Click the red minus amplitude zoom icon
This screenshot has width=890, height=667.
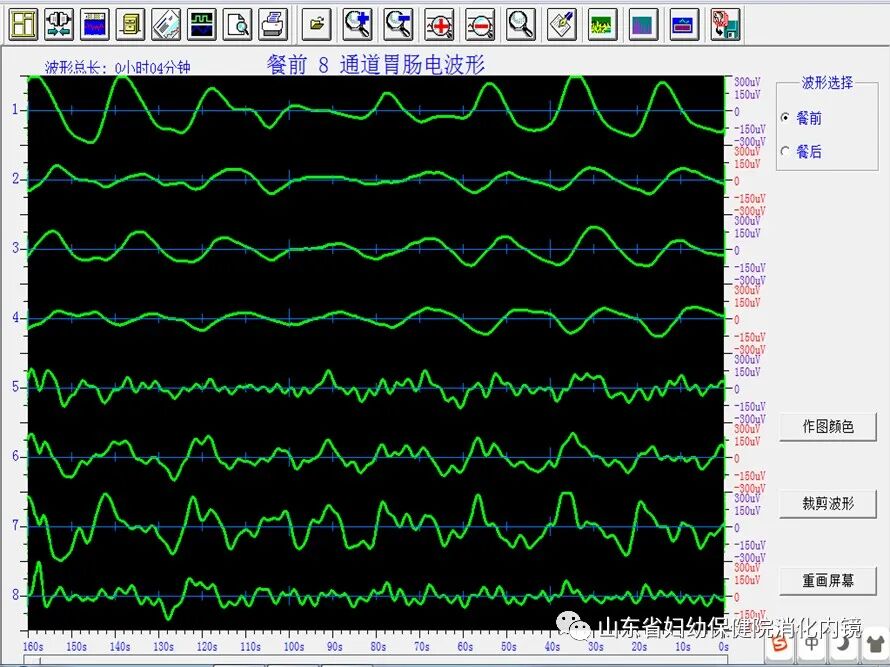coord(480,24)
